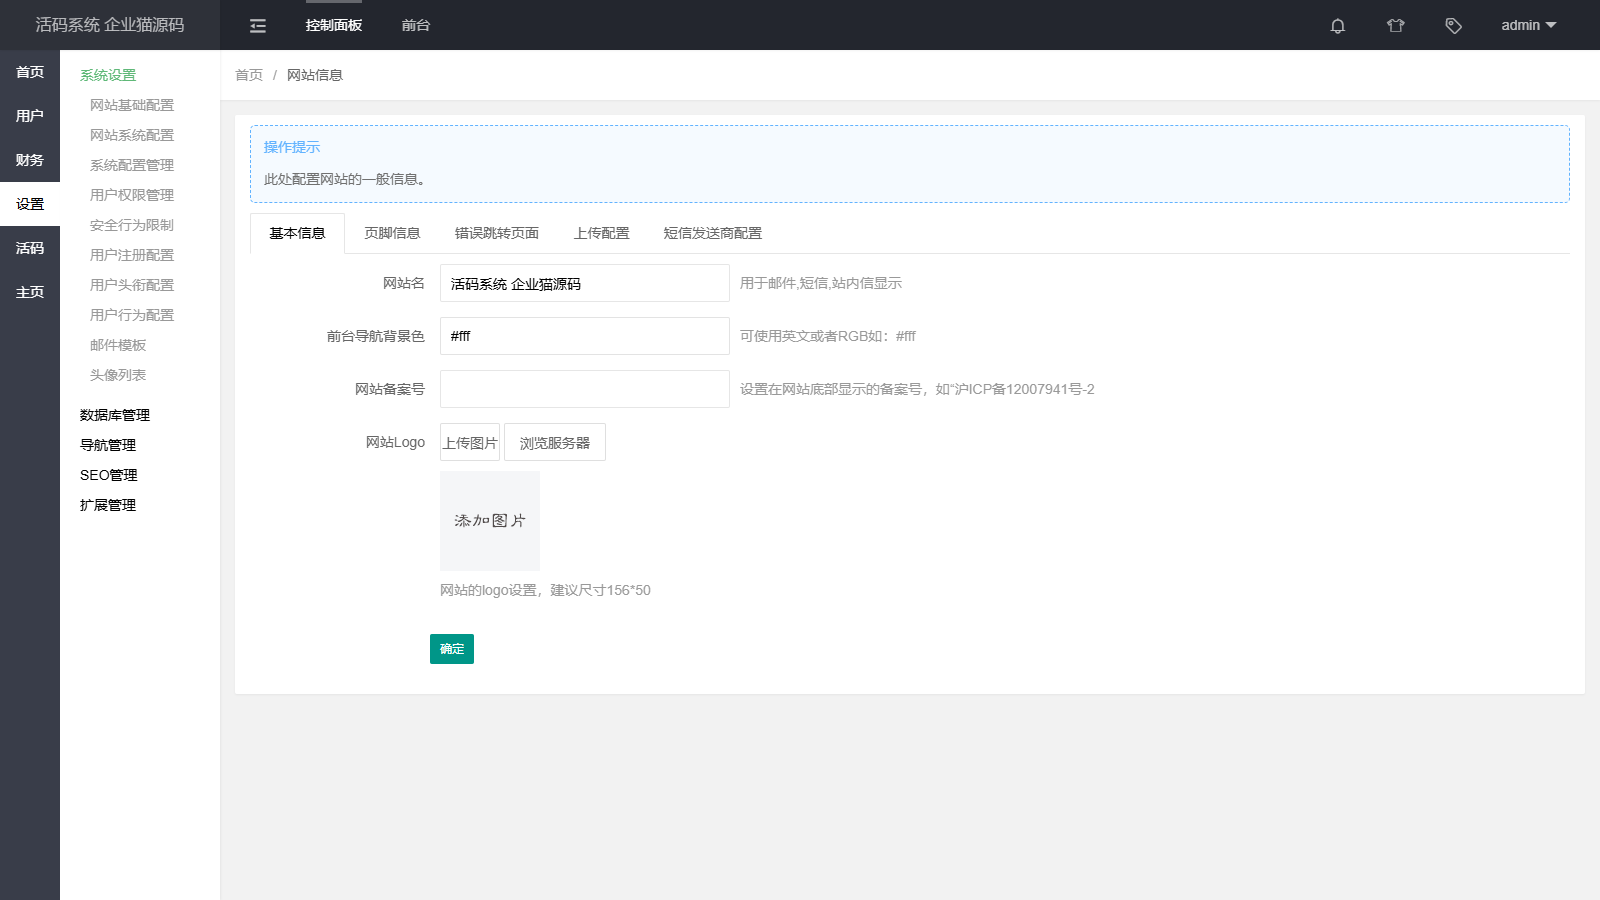Open 用户权限管理 in the settings submenu
Image resolution: width=1600 pixels, height=900 pixels.
click(x=132, y=195)
